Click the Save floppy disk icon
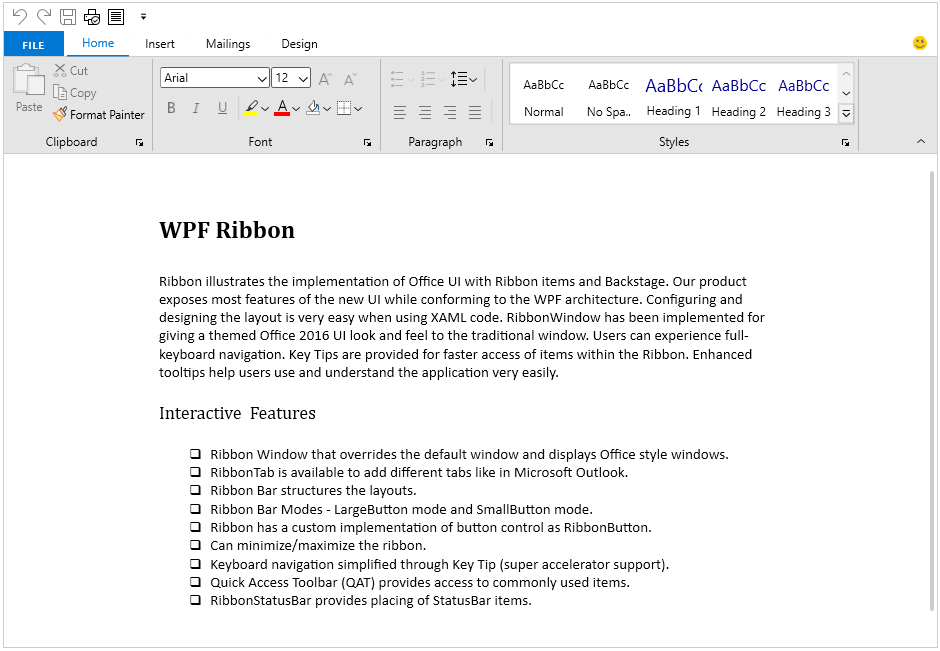This screenshot has width=940, height=651. pyautogui.click(x=68, y=16)
